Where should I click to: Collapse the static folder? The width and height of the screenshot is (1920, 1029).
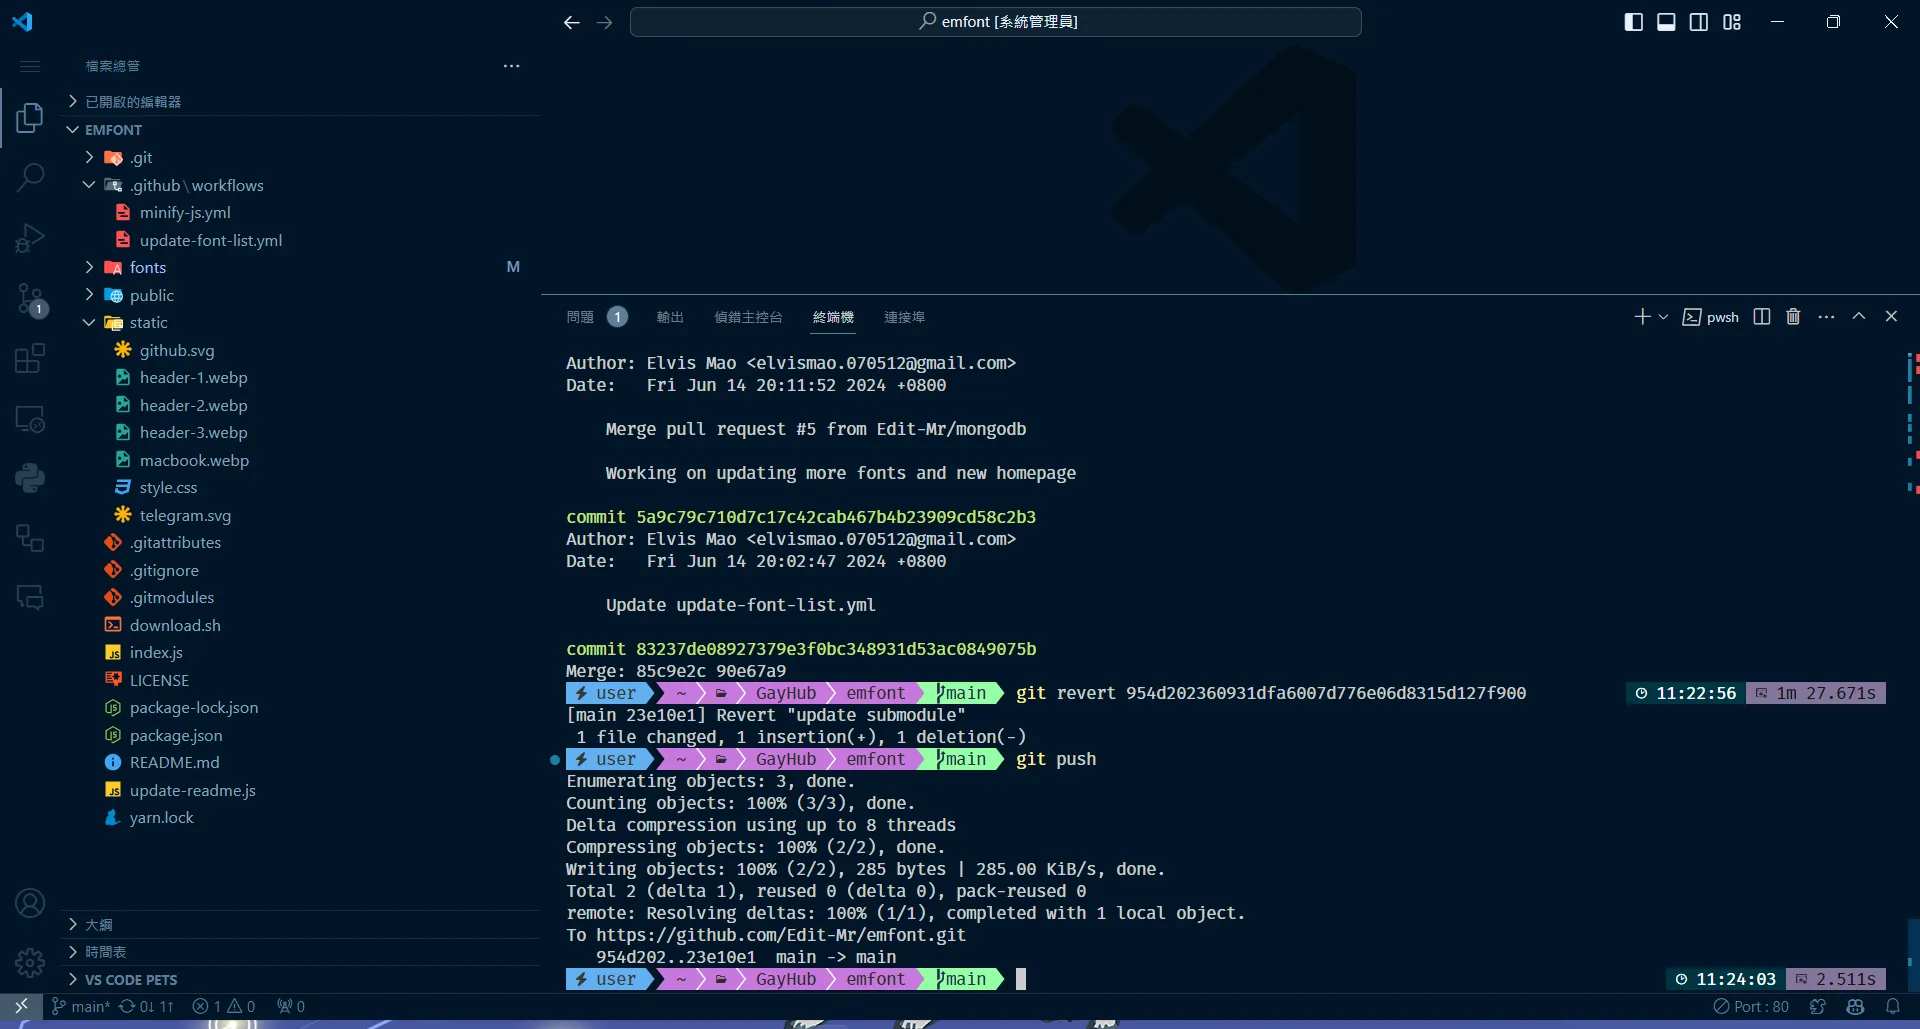click(300, 323)
